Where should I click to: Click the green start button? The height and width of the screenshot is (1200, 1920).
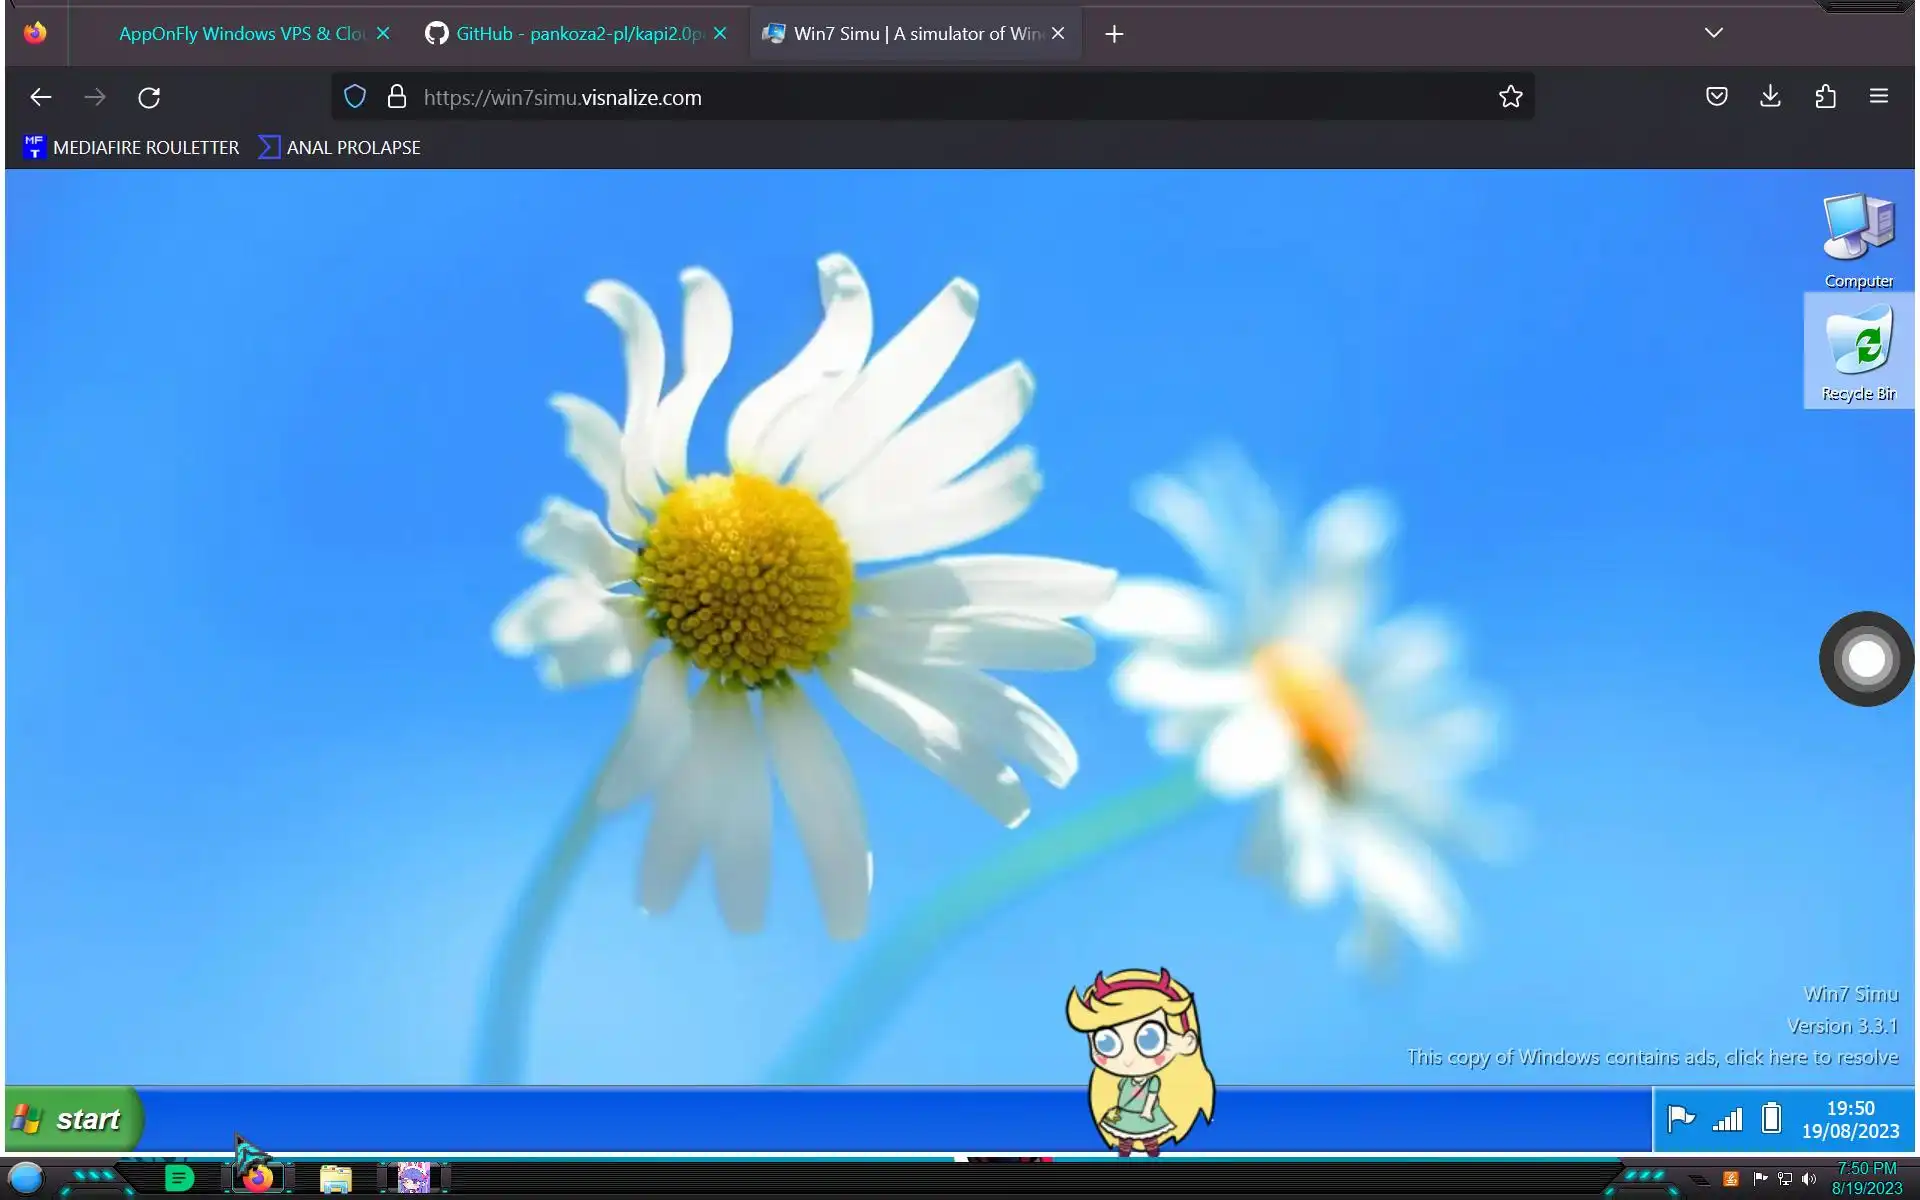pyautogui.click(x=73, y=1119)
